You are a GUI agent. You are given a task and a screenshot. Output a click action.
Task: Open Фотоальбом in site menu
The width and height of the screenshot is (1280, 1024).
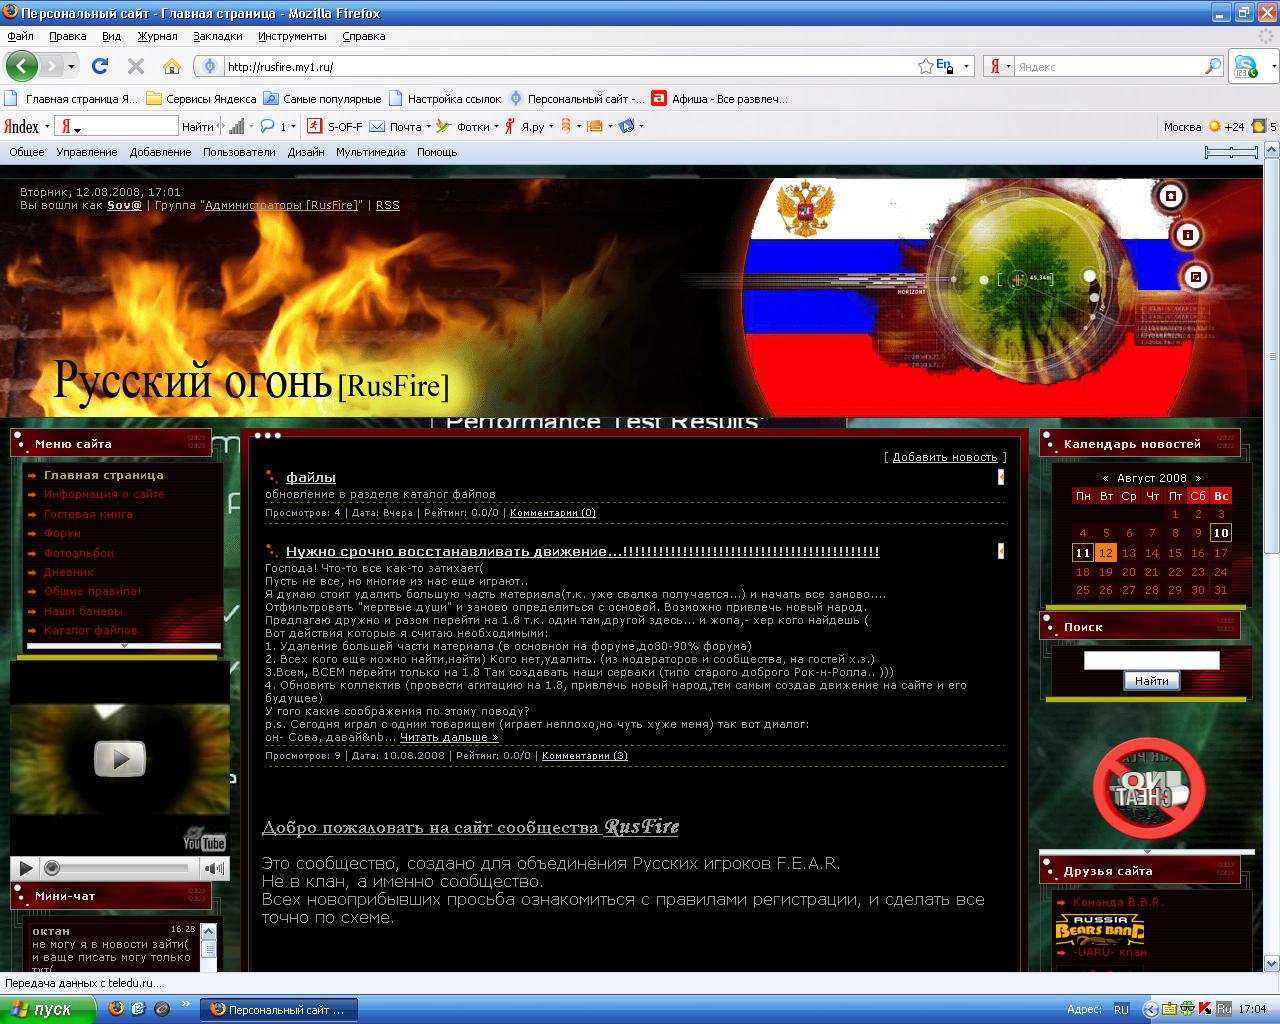tap(79, 553)
